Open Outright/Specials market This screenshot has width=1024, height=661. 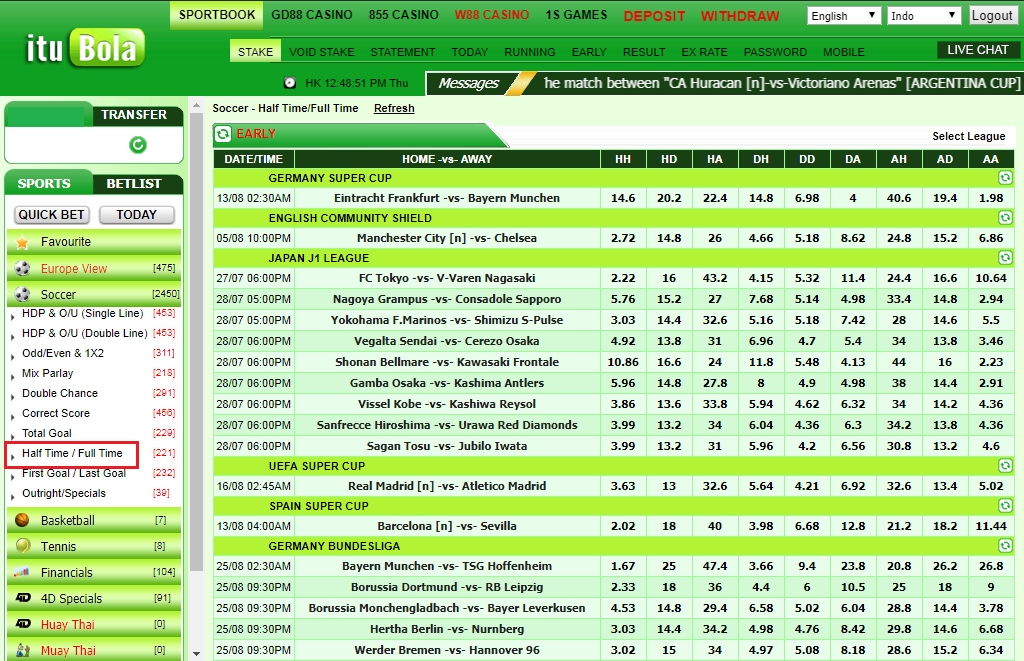point(63,493)
